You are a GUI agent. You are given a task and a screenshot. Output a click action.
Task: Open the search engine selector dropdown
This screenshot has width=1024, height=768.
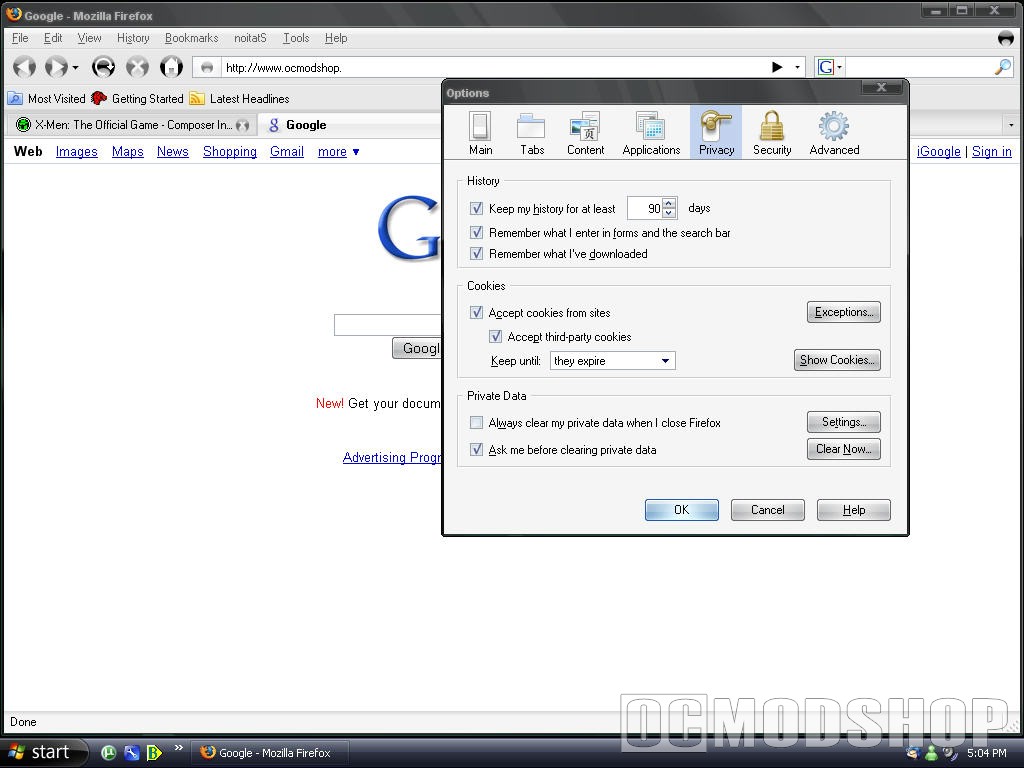840,67
